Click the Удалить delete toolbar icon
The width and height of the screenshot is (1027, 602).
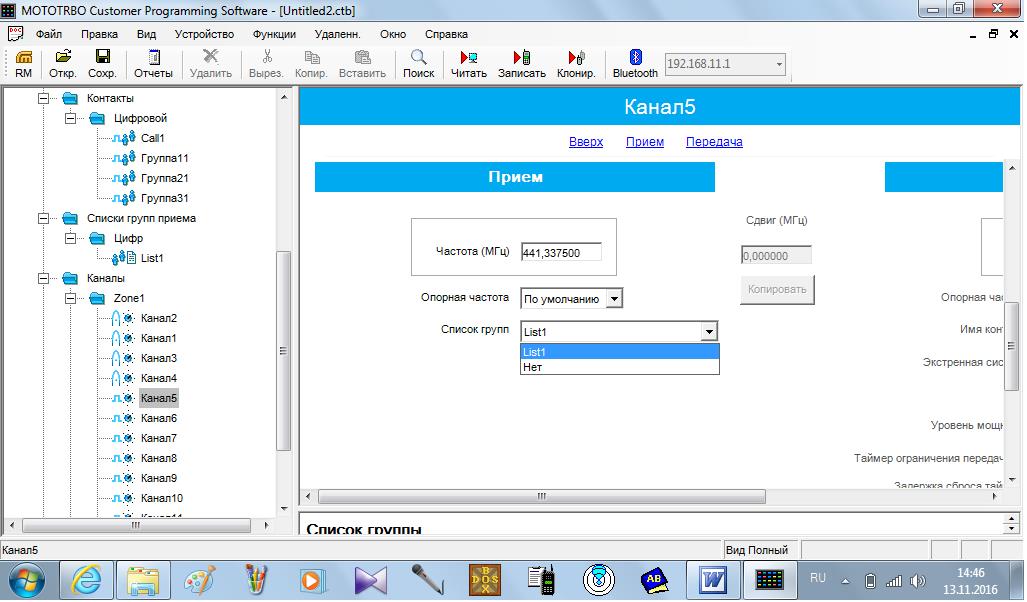tap(211, 64)
